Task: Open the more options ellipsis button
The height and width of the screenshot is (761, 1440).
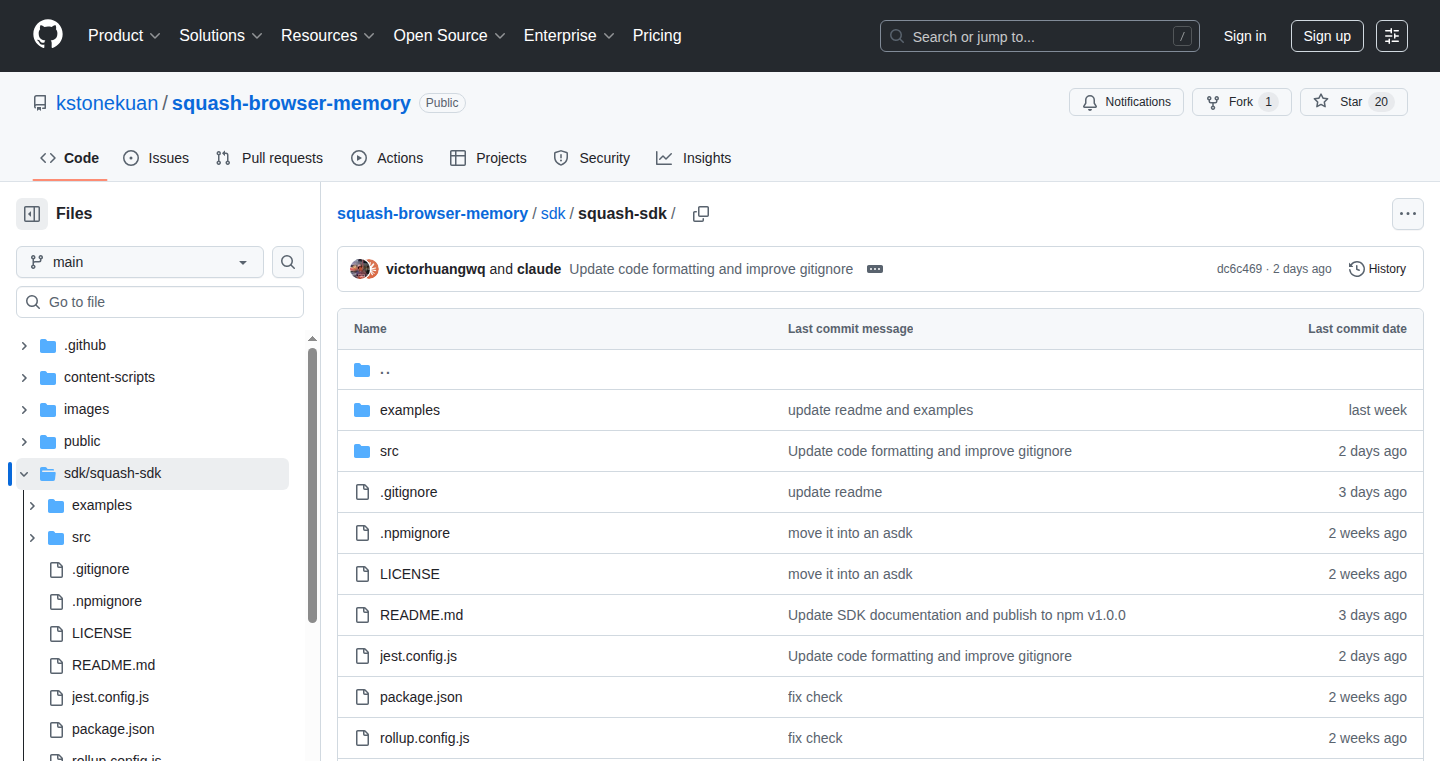Action: point(1408,214)
